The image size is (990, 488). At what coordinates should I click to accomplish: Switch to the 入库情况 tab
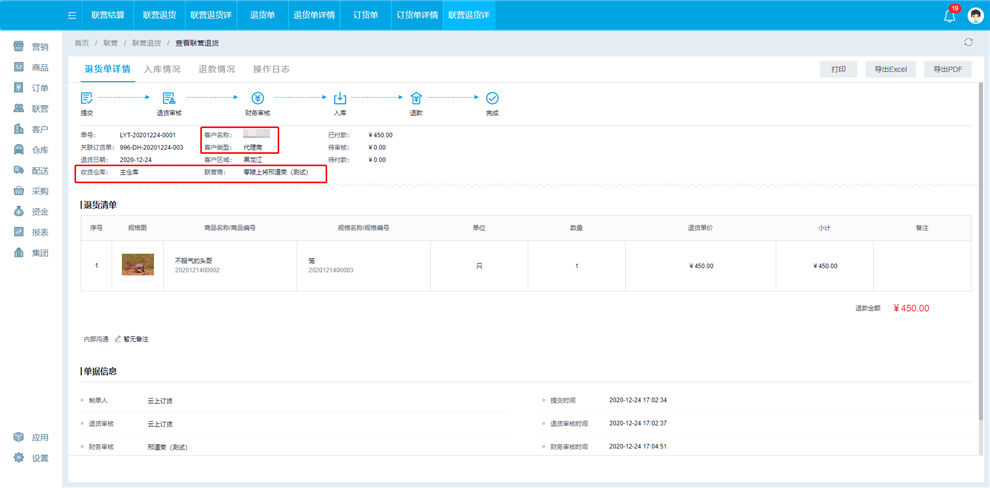[162, 69]
